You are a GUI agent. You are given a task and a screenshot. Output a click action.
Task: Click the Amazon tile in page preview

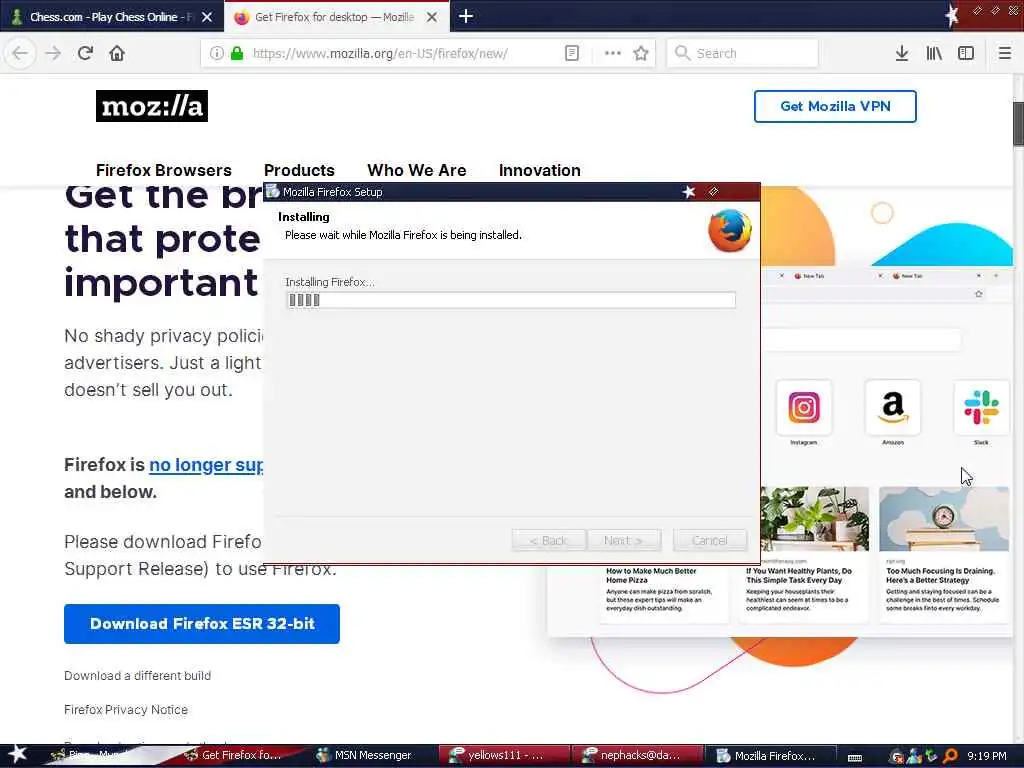[893, 408]
